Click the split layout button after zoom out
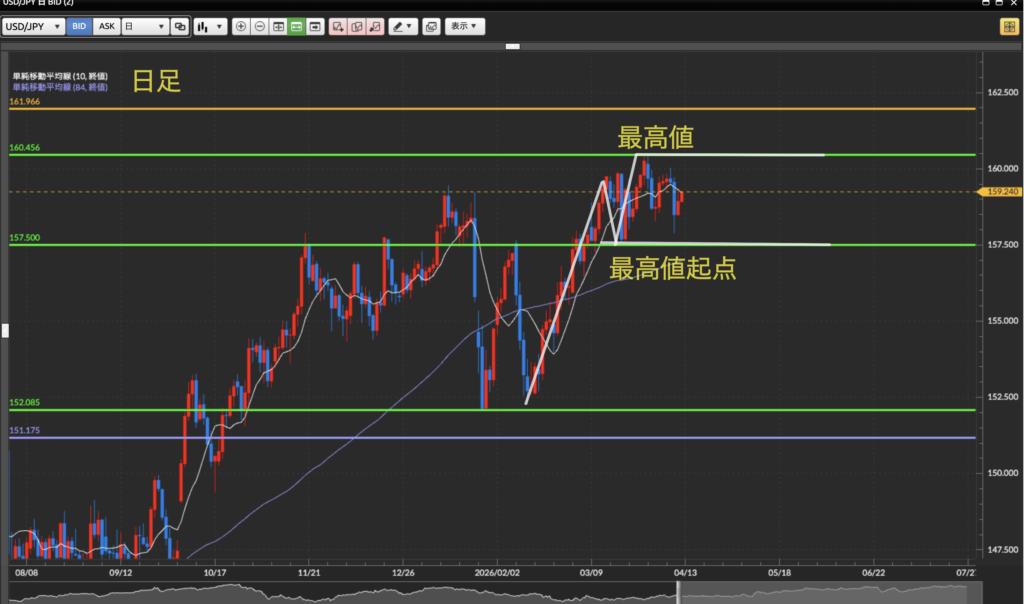 pos(278,27)
